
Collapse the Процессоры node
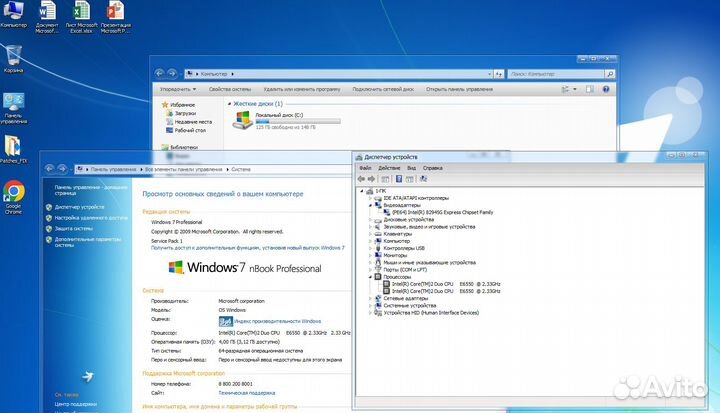(370, 277)
